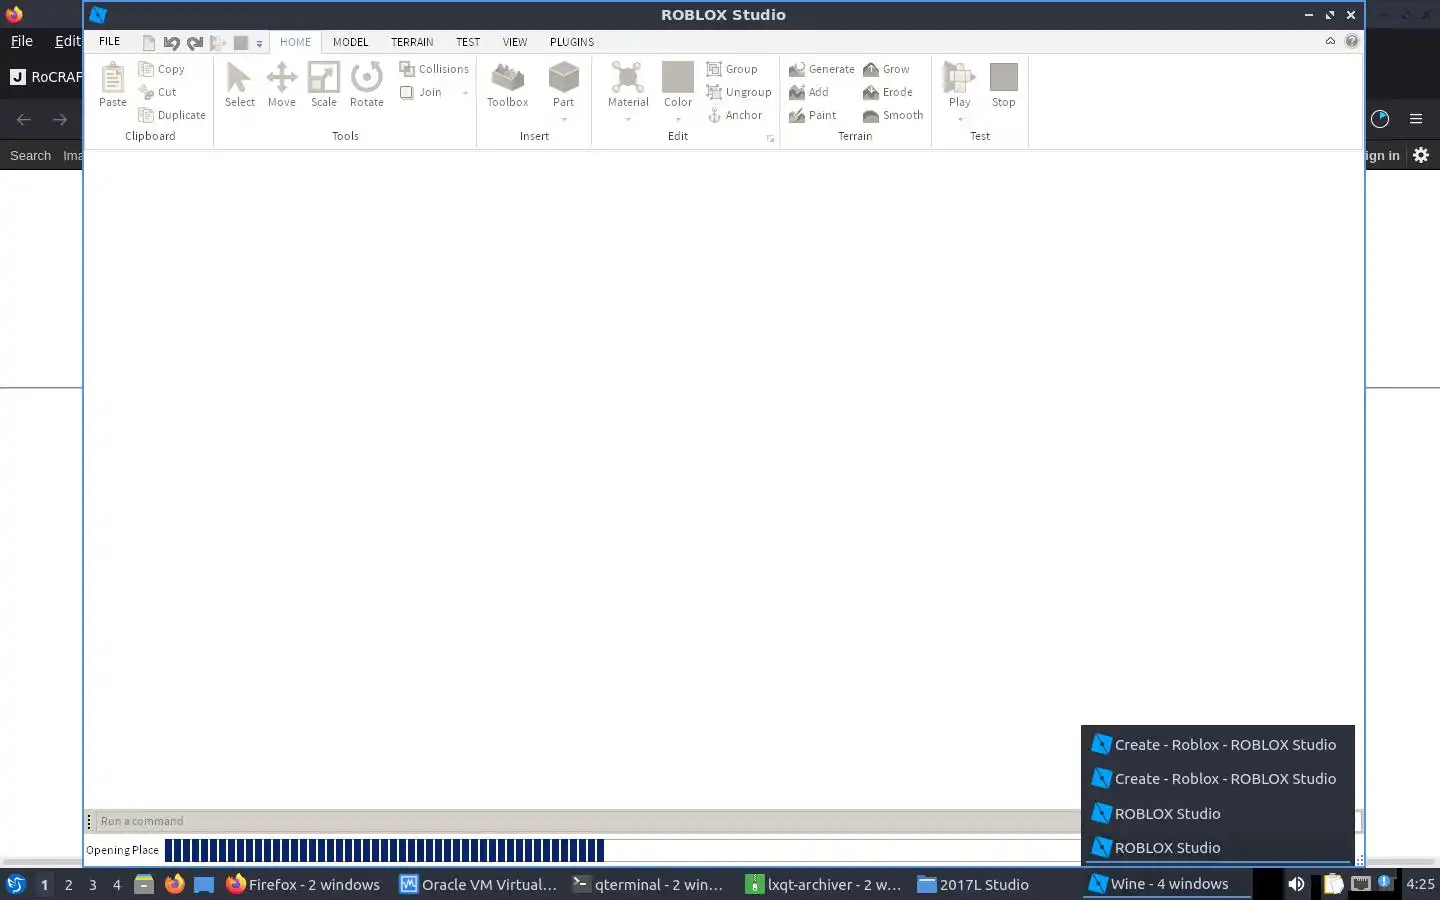Click the Opening Place progress bar
This screenshot has width=1440, height=900.
coord(622,850)
